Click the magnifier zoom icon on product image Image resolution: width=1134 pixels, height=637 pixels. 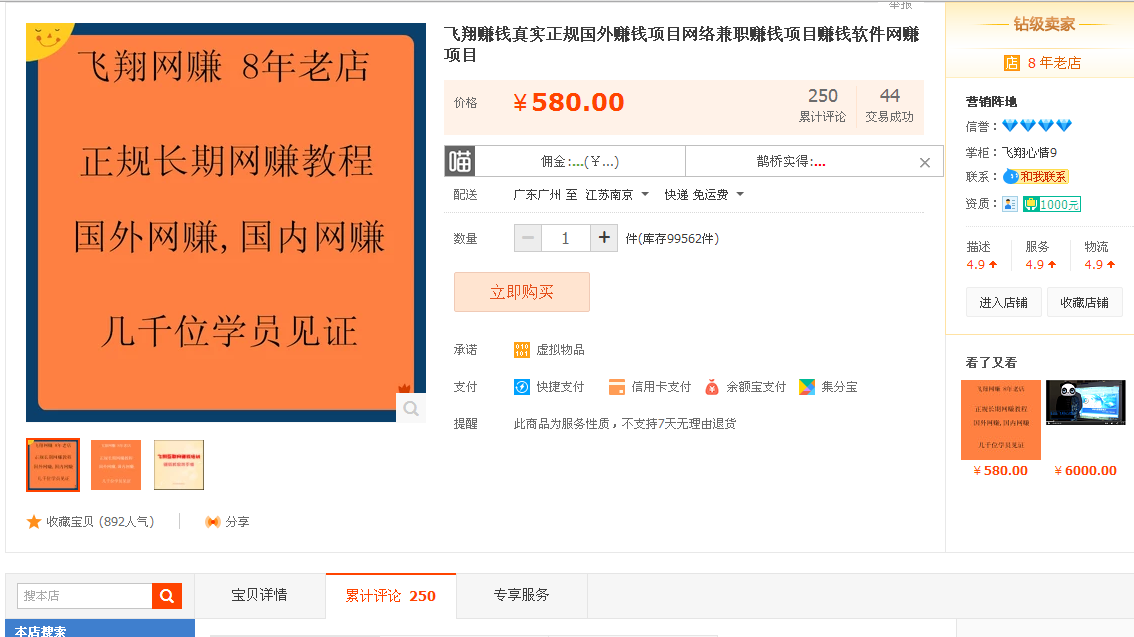pos(411,408)
